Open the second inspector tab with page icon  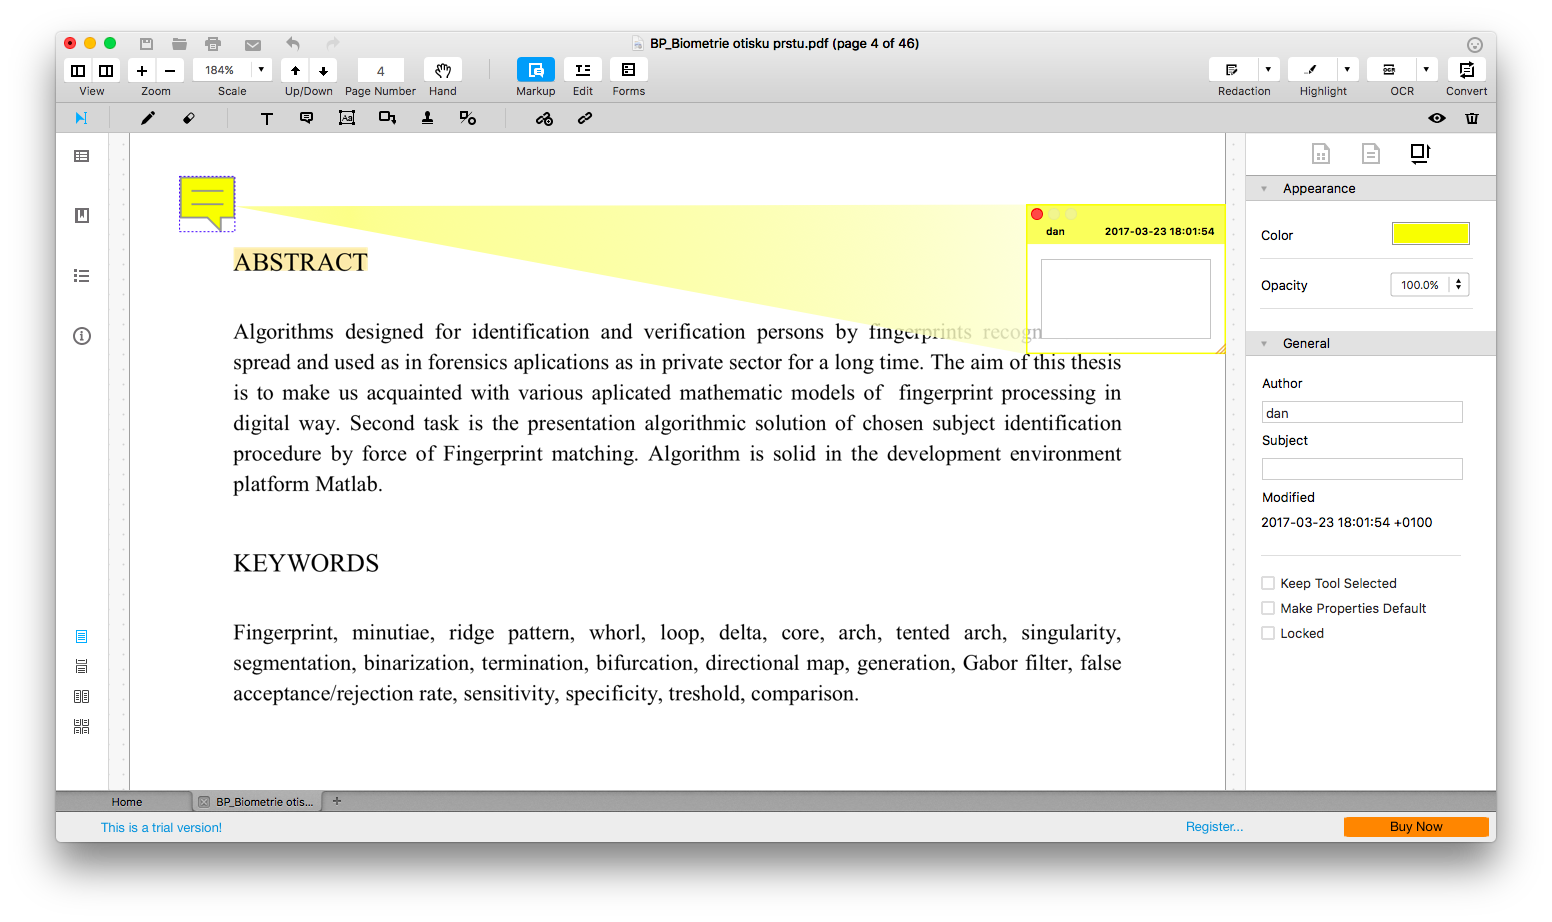point(1371,154)
